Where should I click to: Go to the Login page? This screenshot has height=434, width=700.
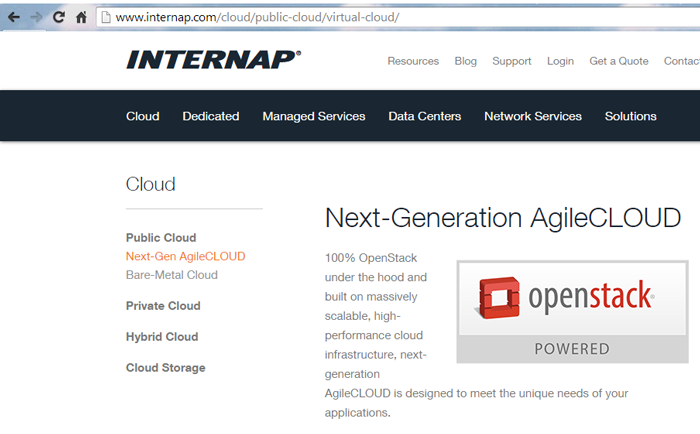coord(560,61)
